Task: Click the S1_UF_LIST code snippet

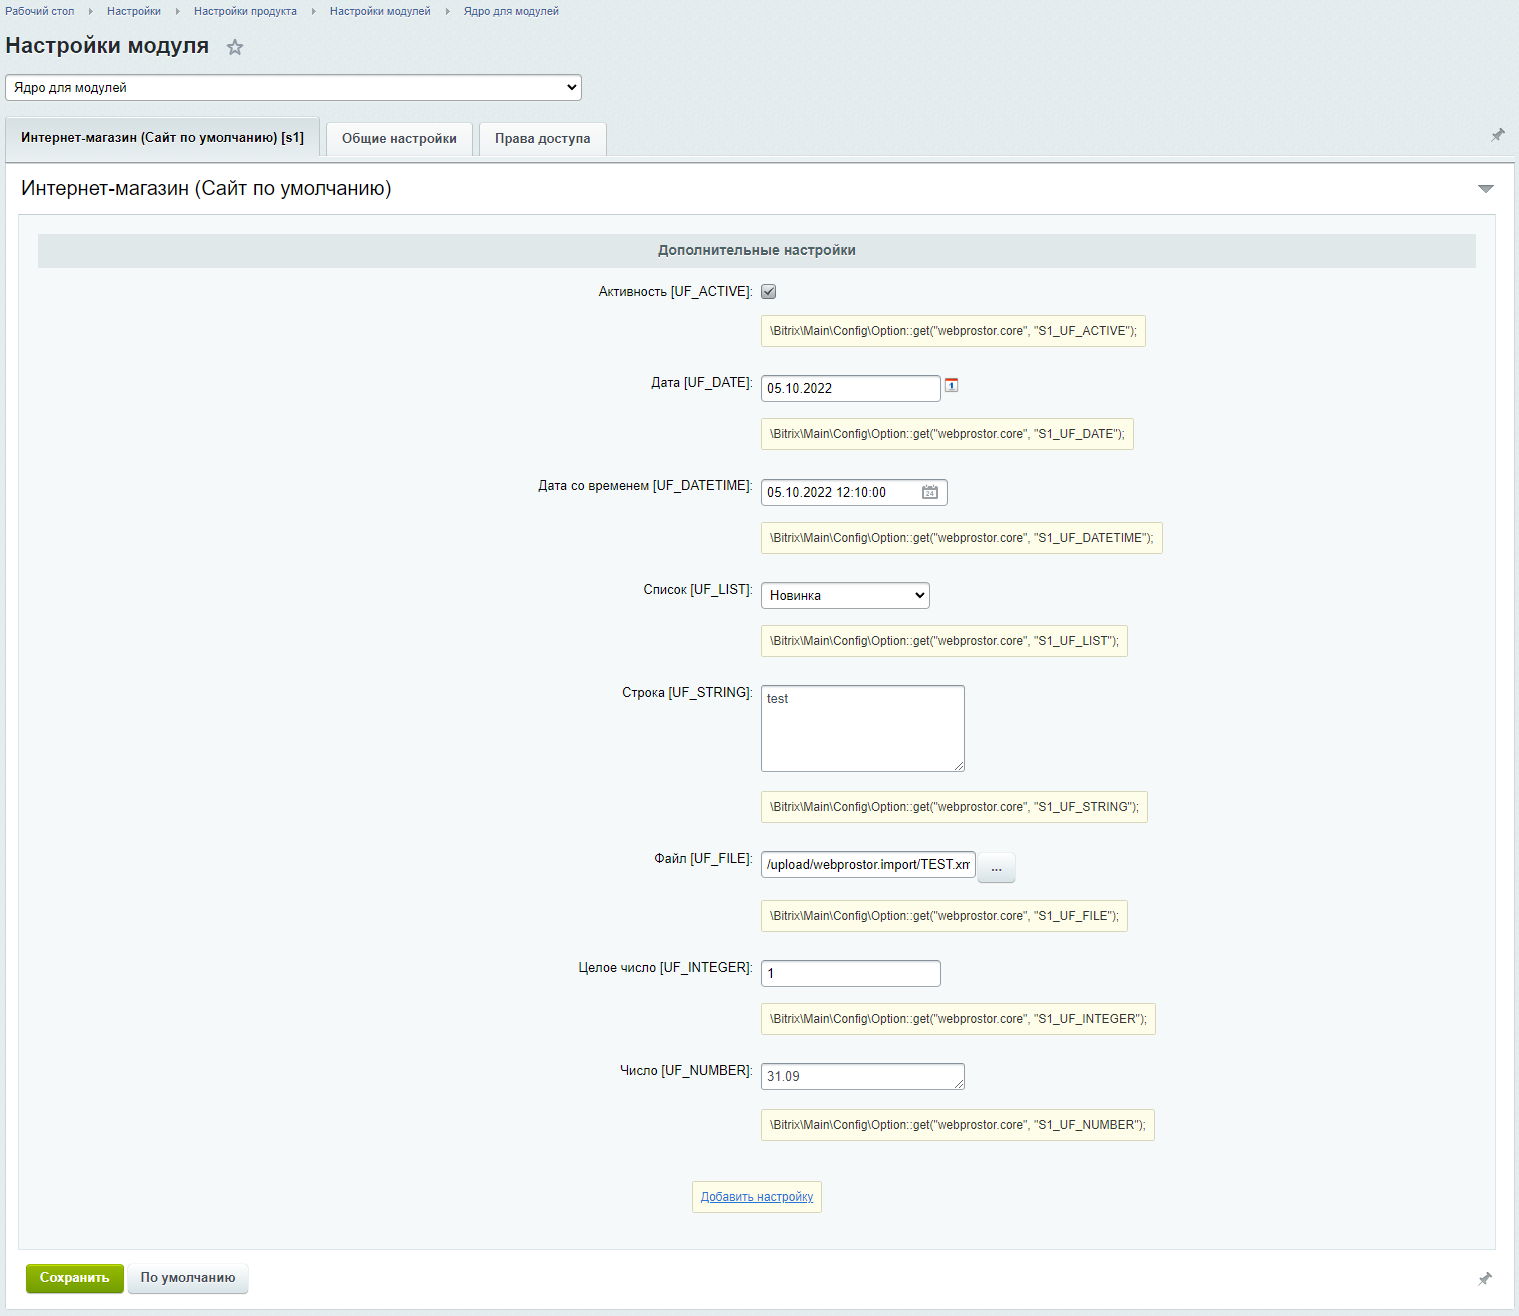Action: point(944,641)
